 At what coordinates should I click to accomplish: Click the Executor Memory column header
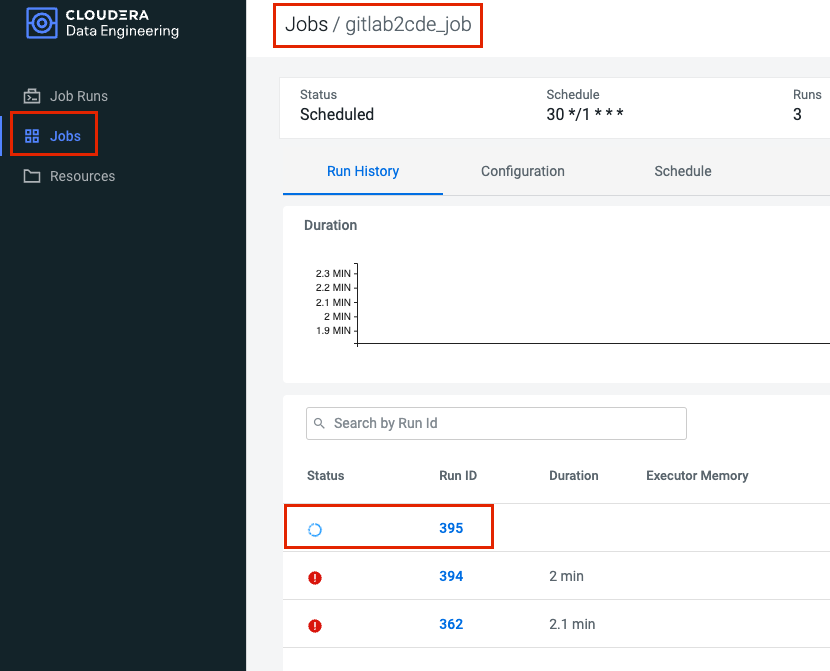pos(697,476)
